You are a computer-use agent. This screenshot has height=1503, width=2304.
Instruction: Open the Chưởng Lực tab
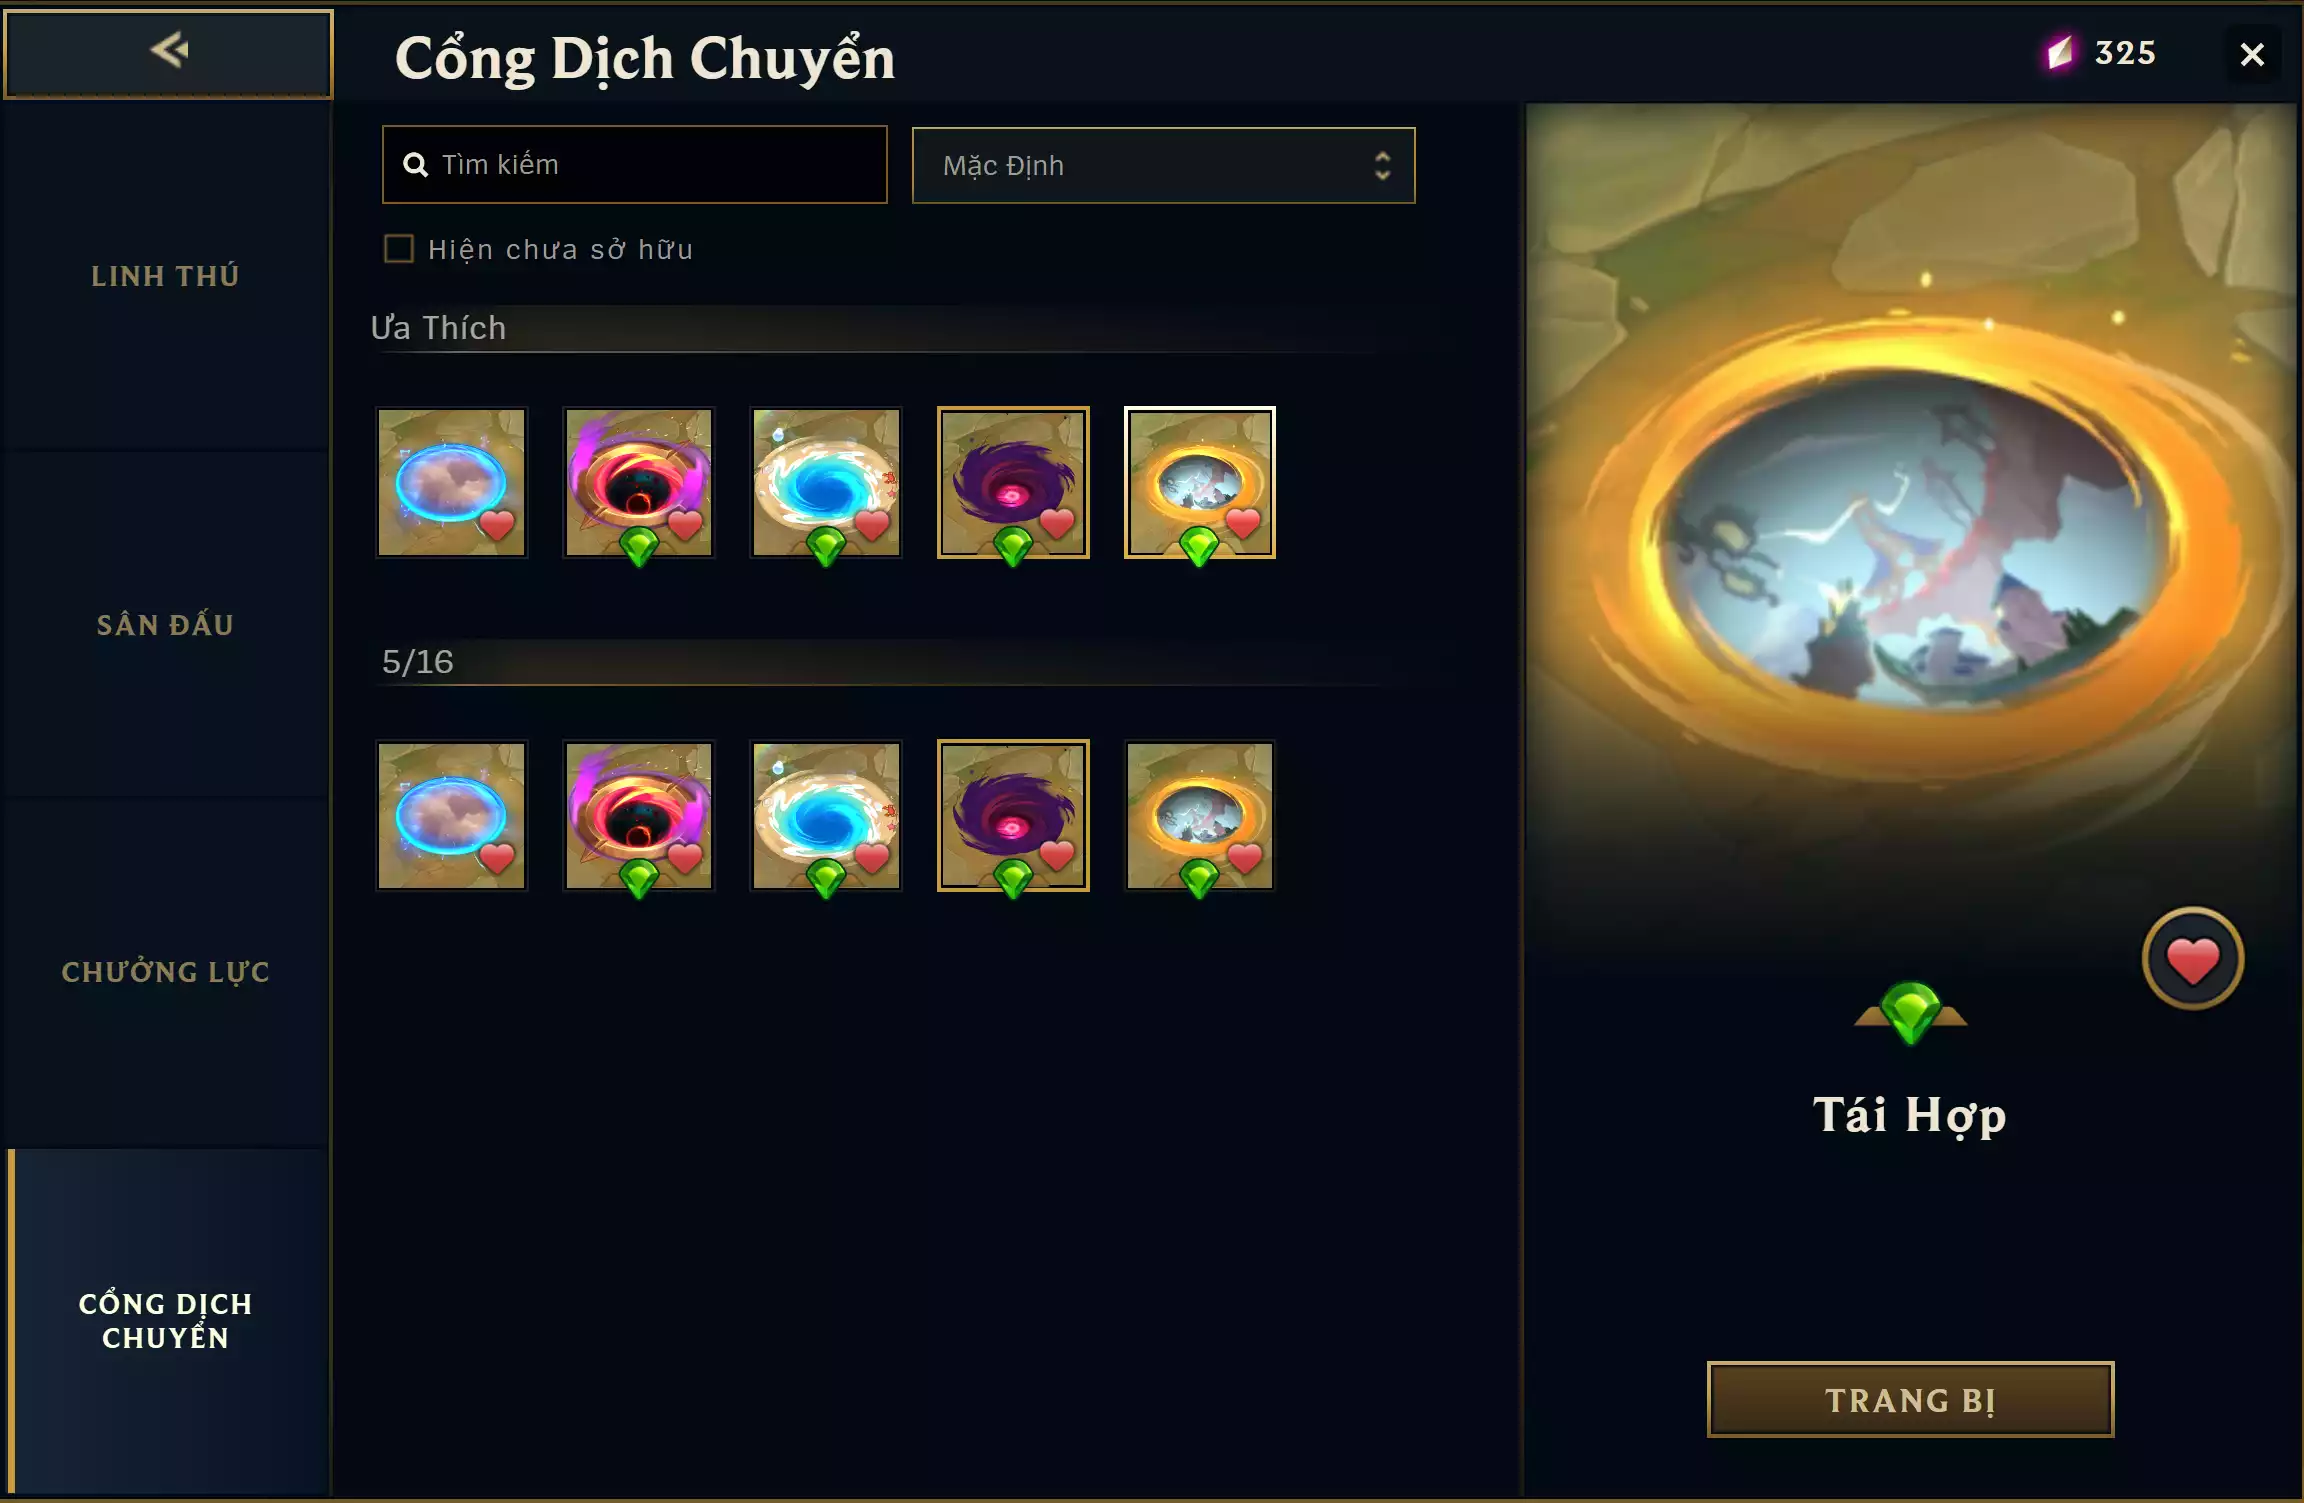point(165,972)
